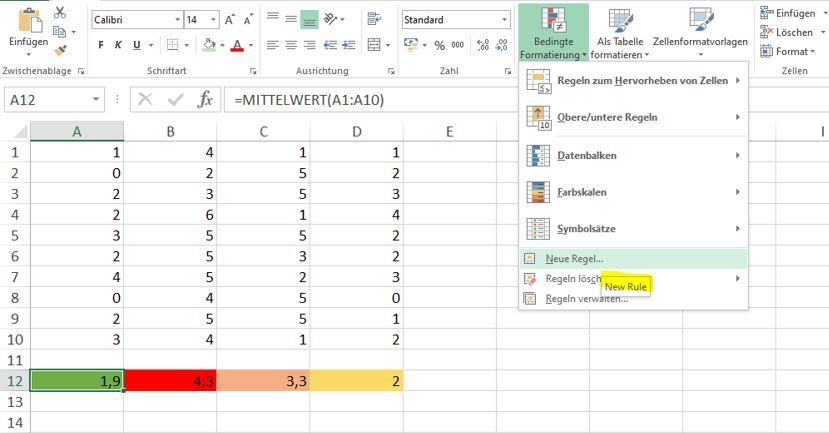Click the Einfügen paste icon

tap(29, 20)
